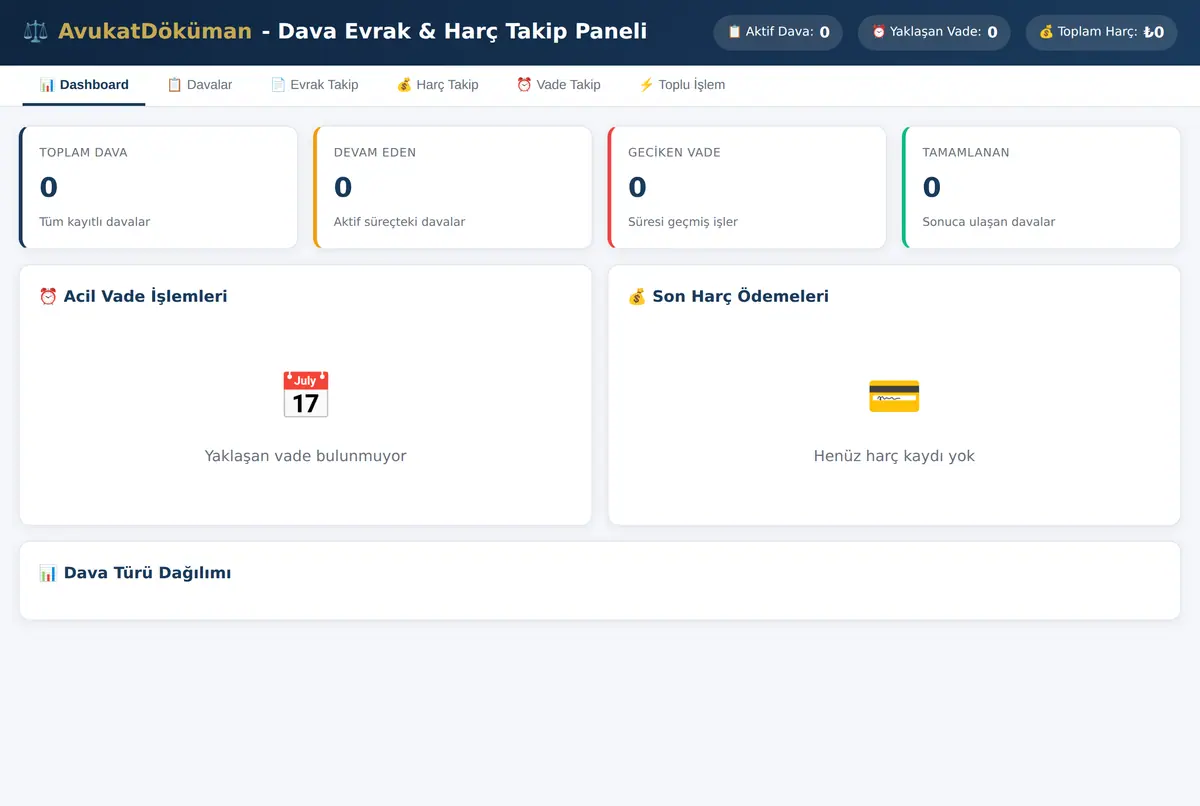Click the clipboard icon in Aktif Dava badge
The height and width of the screenshot is (806, 1200).
tap(734, 32)
